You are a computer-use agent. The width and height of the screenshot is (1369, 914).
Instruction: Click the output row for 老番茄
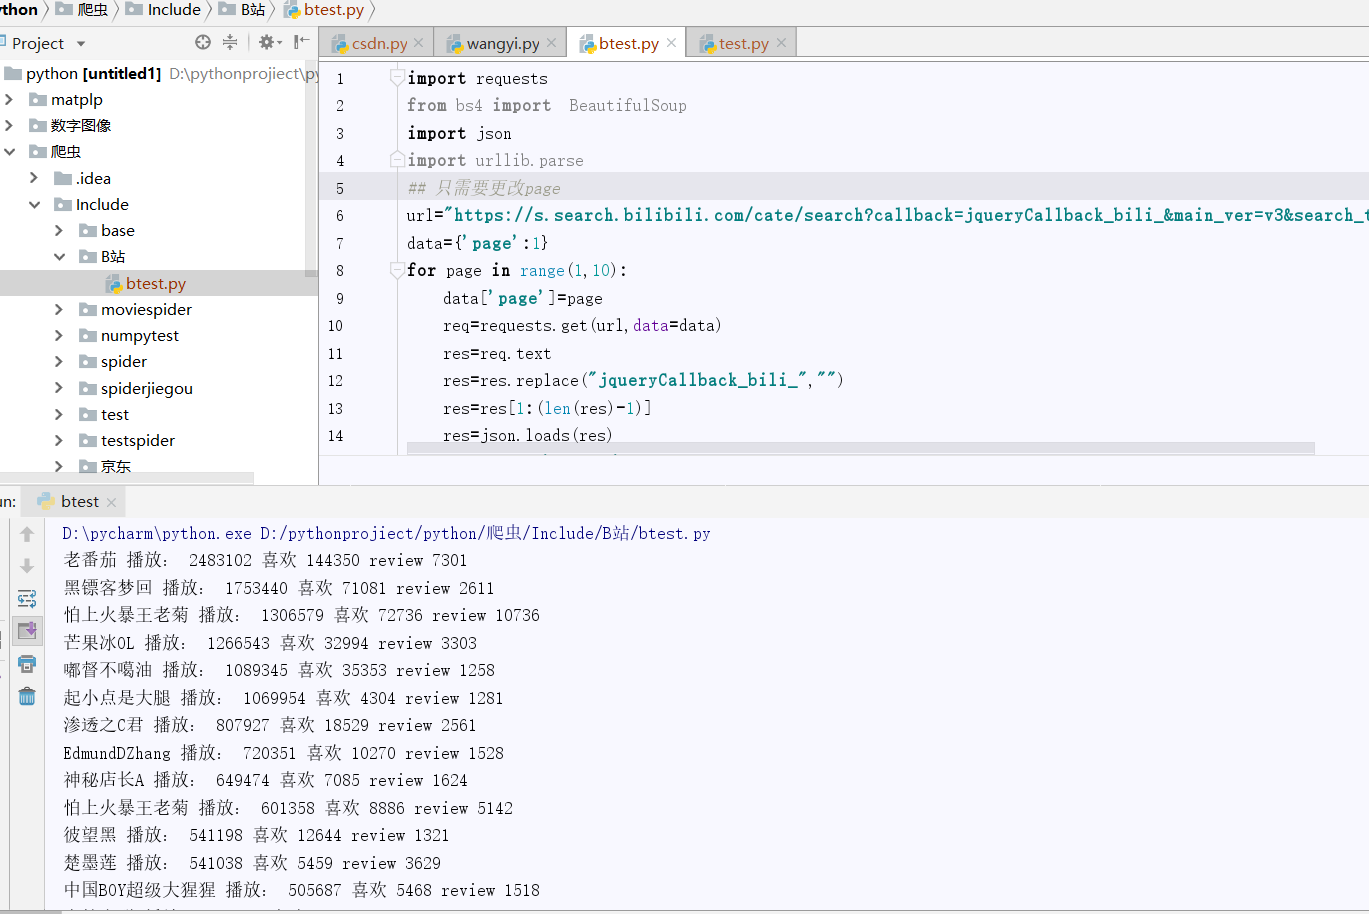pos(265,560)
